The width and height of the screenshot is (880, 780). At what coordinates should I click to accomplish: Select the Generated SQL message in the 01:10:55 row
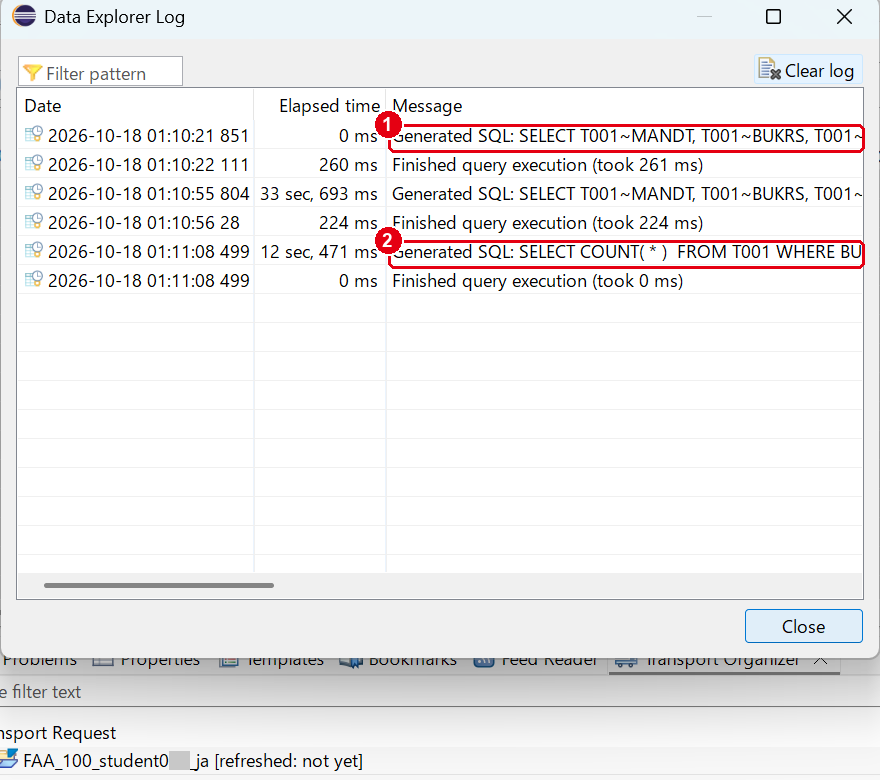(627, 194)
